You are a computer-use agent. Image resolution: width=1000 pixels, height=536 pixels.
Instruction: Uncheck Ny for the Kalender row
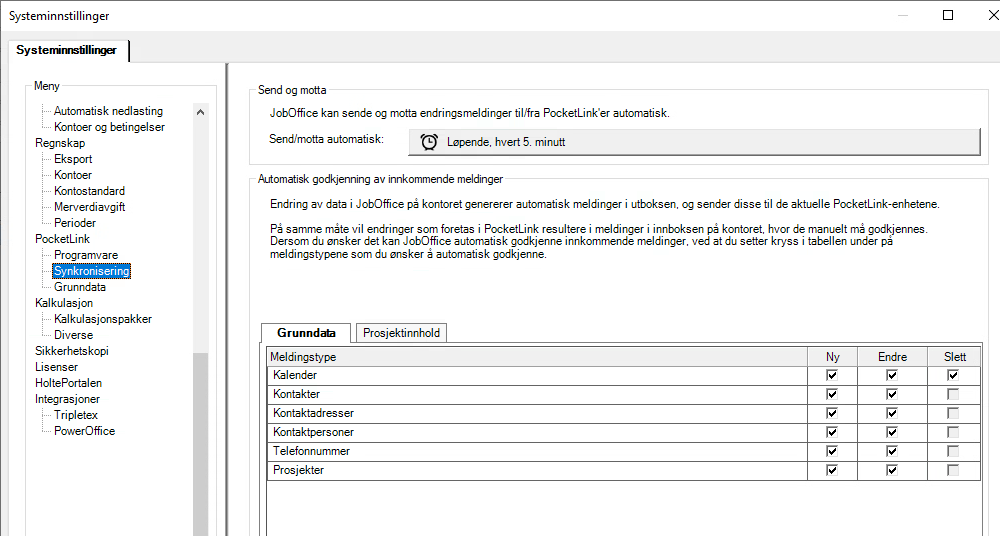[x=832, y=375]
